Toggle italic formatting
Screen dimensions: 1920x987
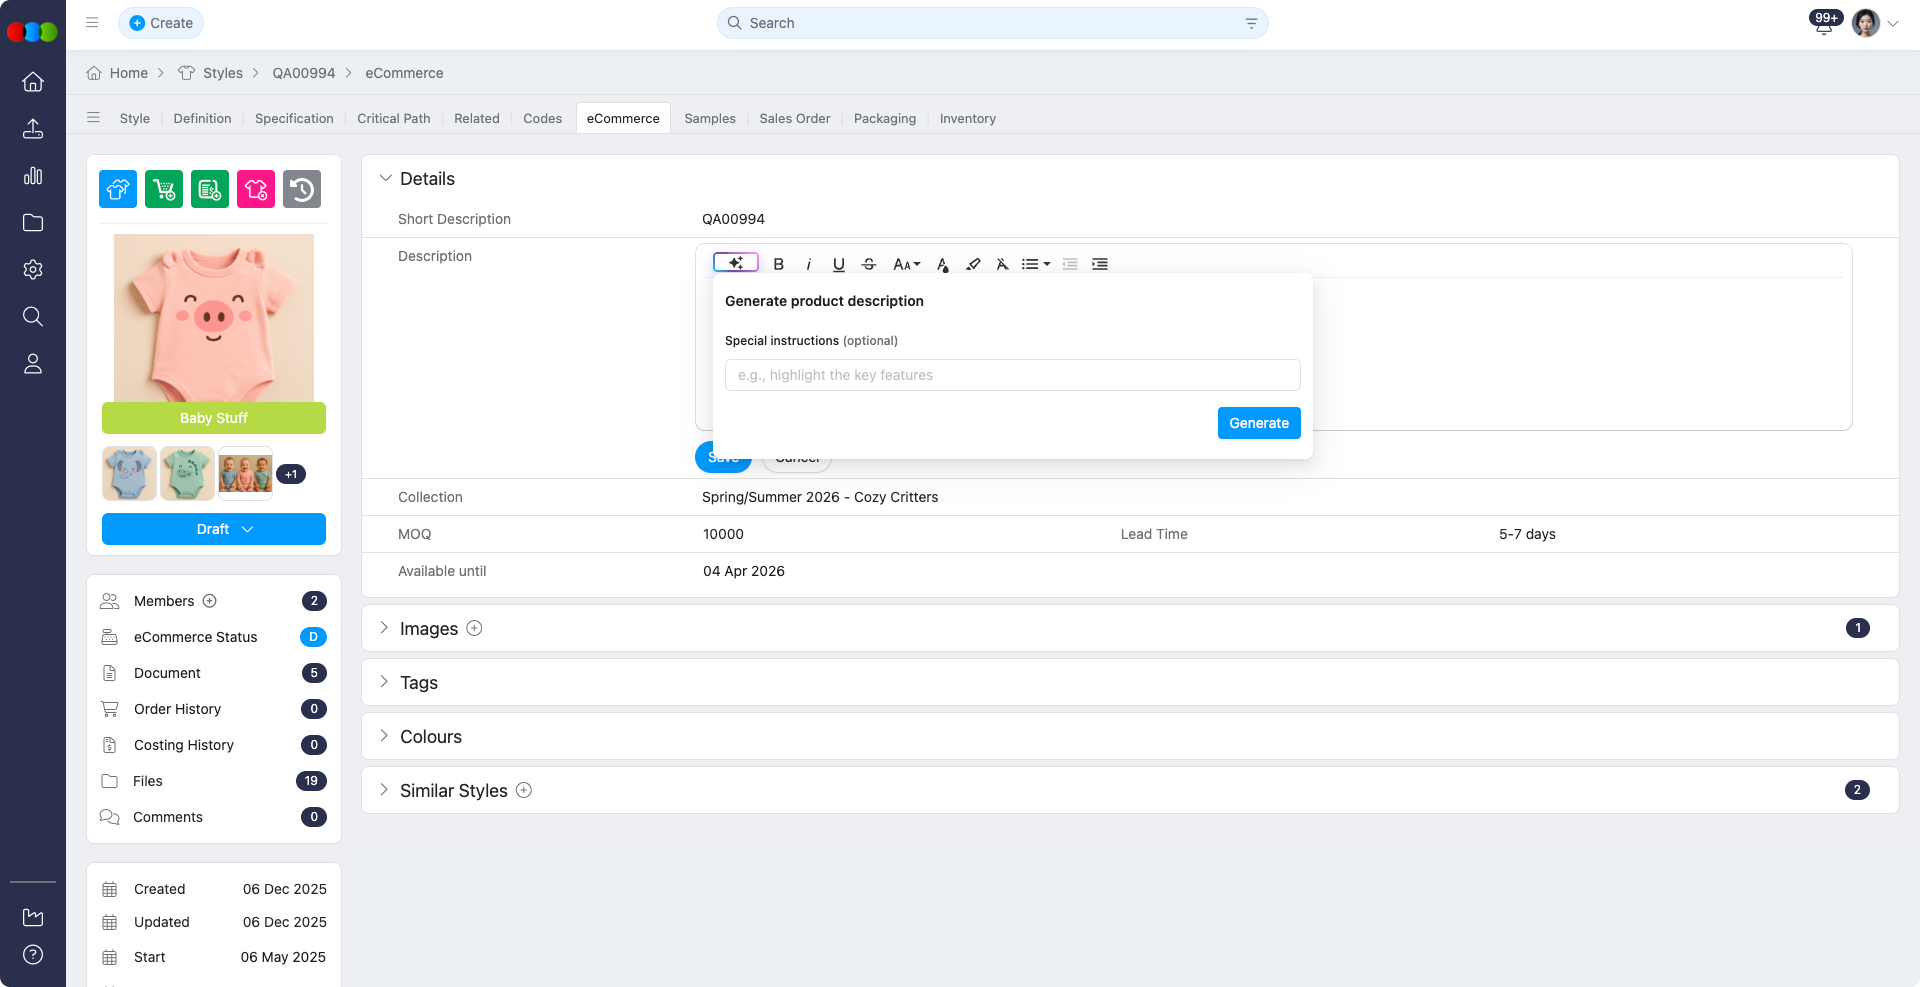(809, 264)
